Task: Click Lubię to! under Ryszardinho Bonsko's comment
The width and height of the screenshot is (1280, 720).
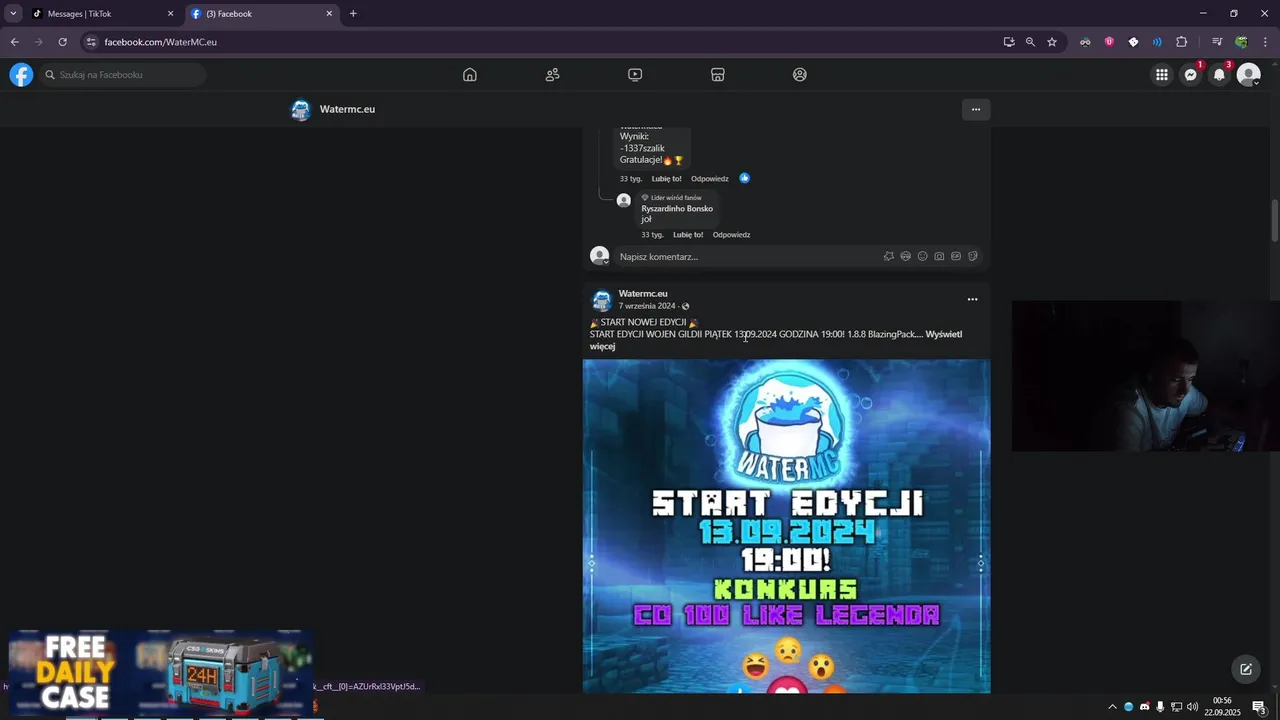Action: [688, 235]
